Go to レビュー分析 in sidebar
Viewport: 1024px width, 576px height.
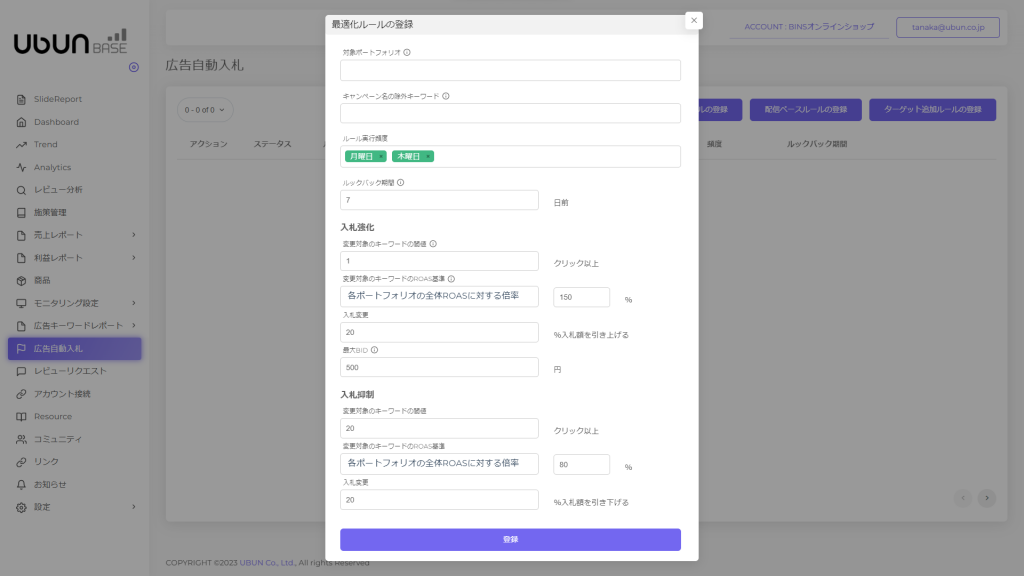point(58,190)
